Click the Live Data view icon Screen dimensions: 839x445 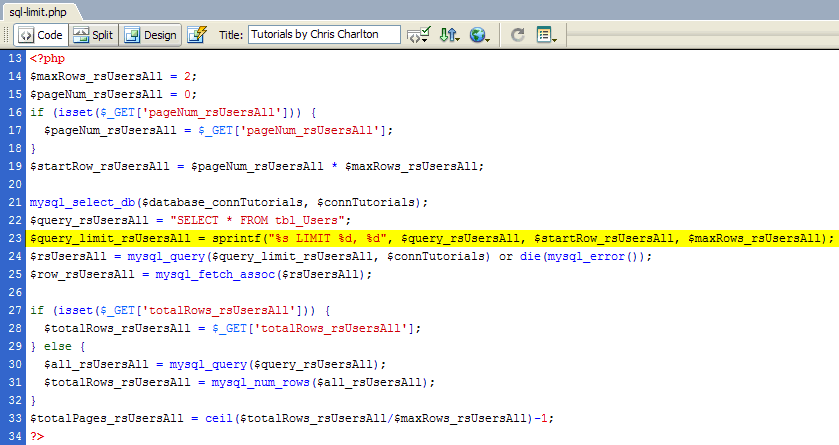pos(197,35)
